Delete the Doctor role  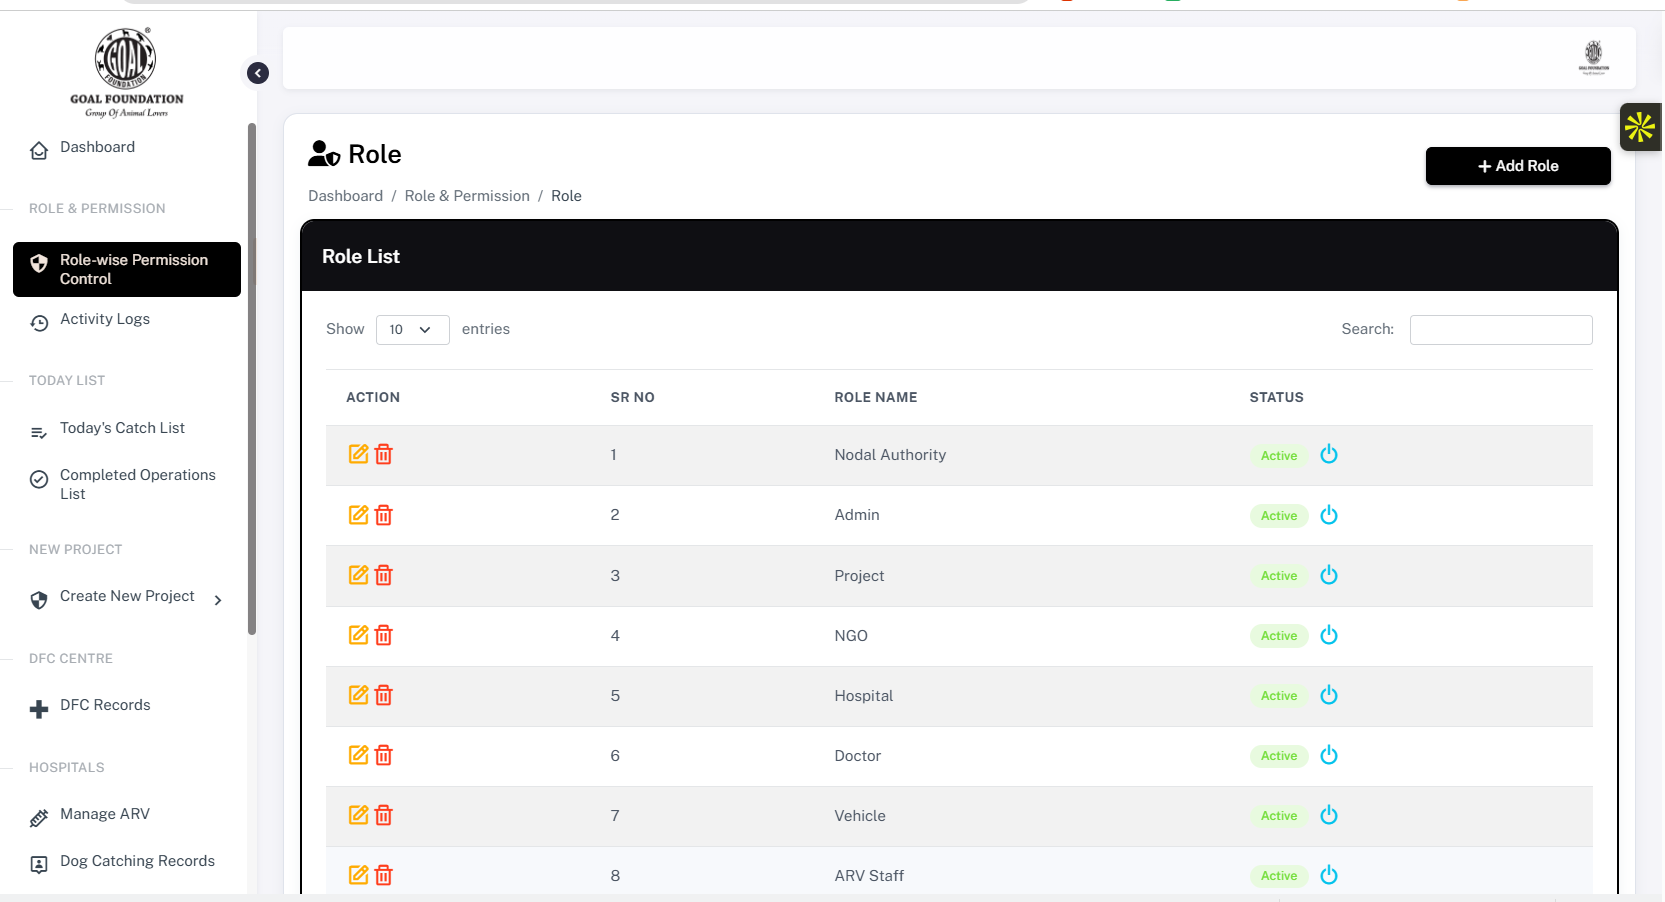(x=384, y=755)
